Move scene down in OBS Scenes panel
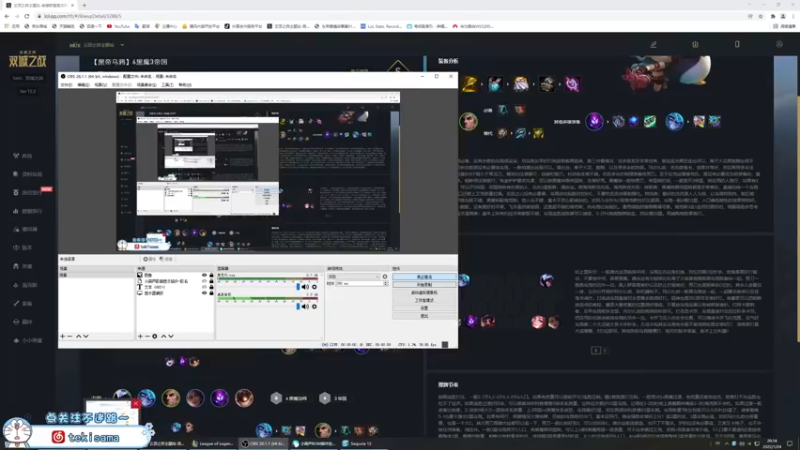 pyautogui.click(x=86, y=336)
